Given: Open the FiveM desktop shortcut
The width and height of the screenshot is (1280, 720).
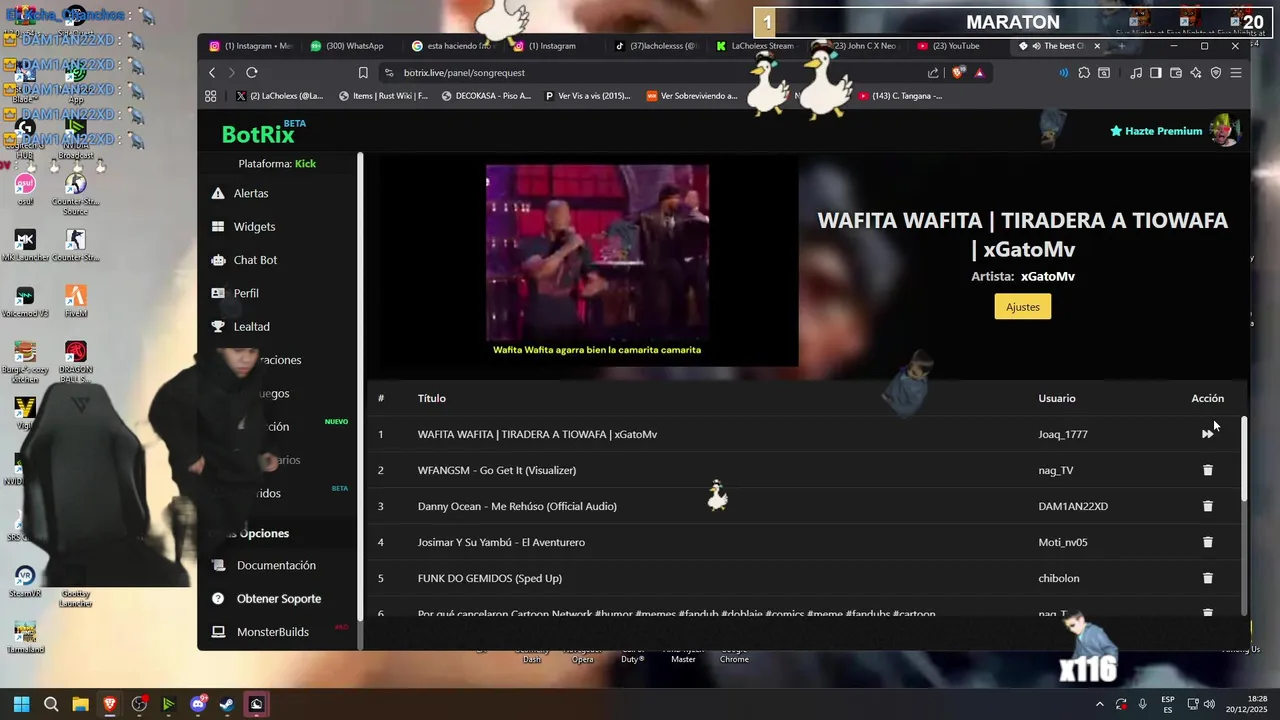Looking at the screenshot, I should (x=76, y=301).
